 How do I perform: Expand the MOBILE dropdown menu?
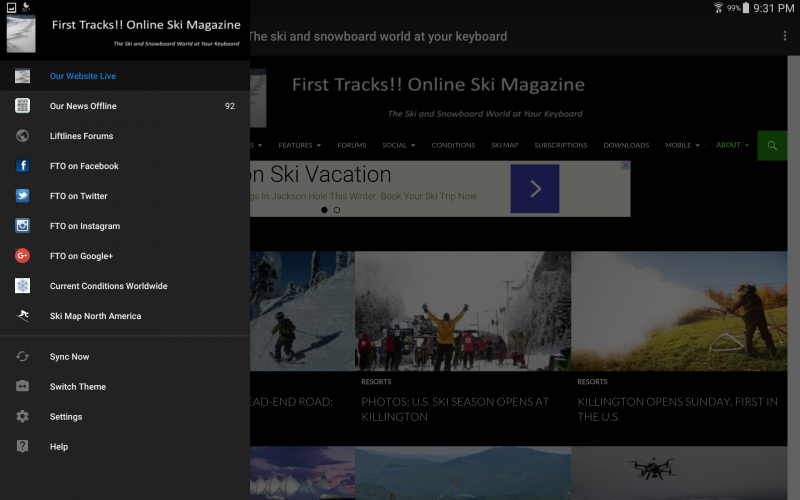tap(682, 145)
